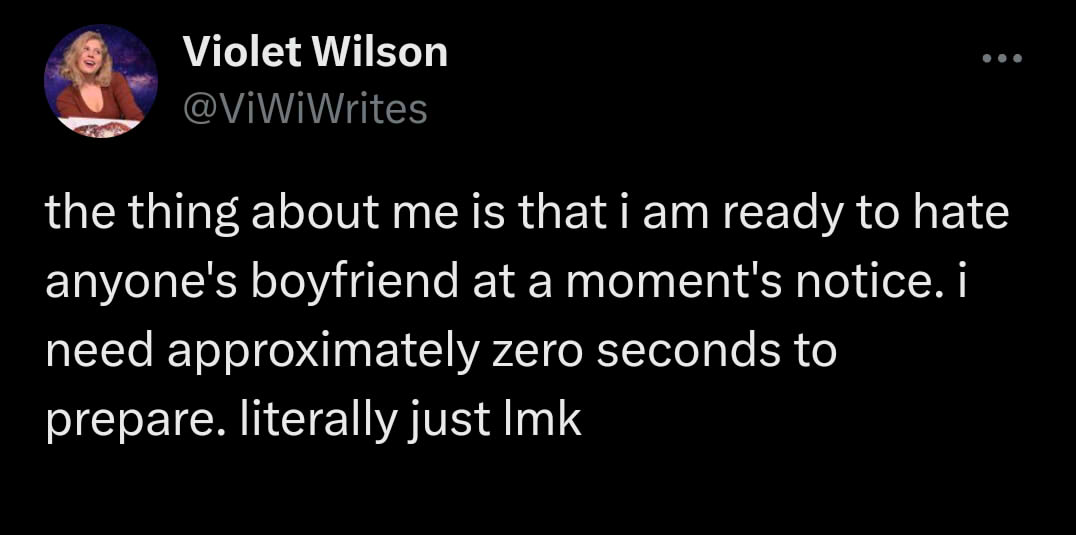Click the word "seconds" in the tweet
1076x535 pixels.
coord(658,354)
